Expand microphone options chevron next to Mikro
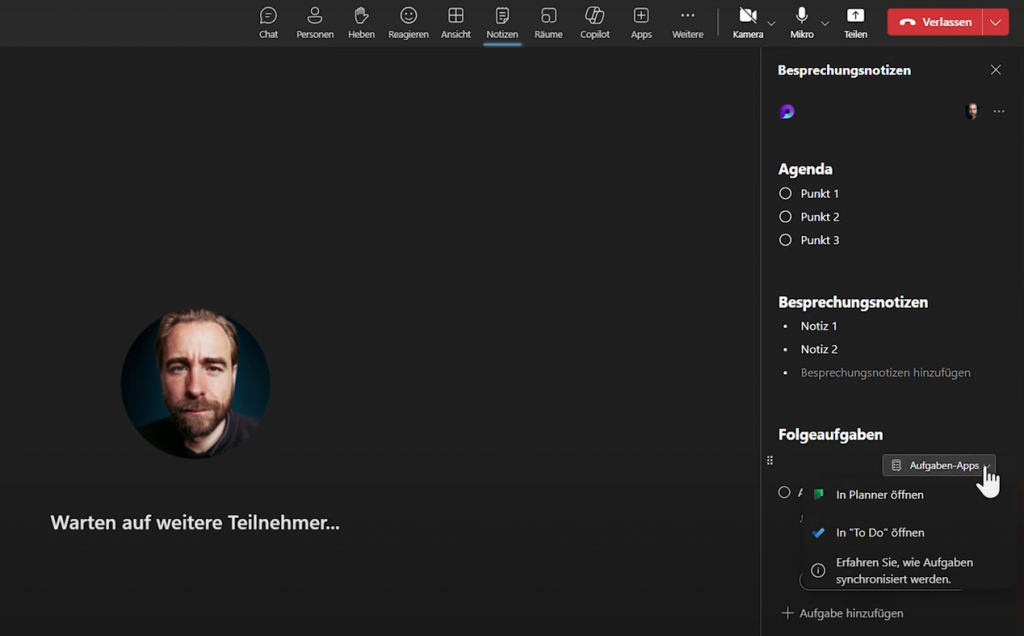 (x=825, y=24)
